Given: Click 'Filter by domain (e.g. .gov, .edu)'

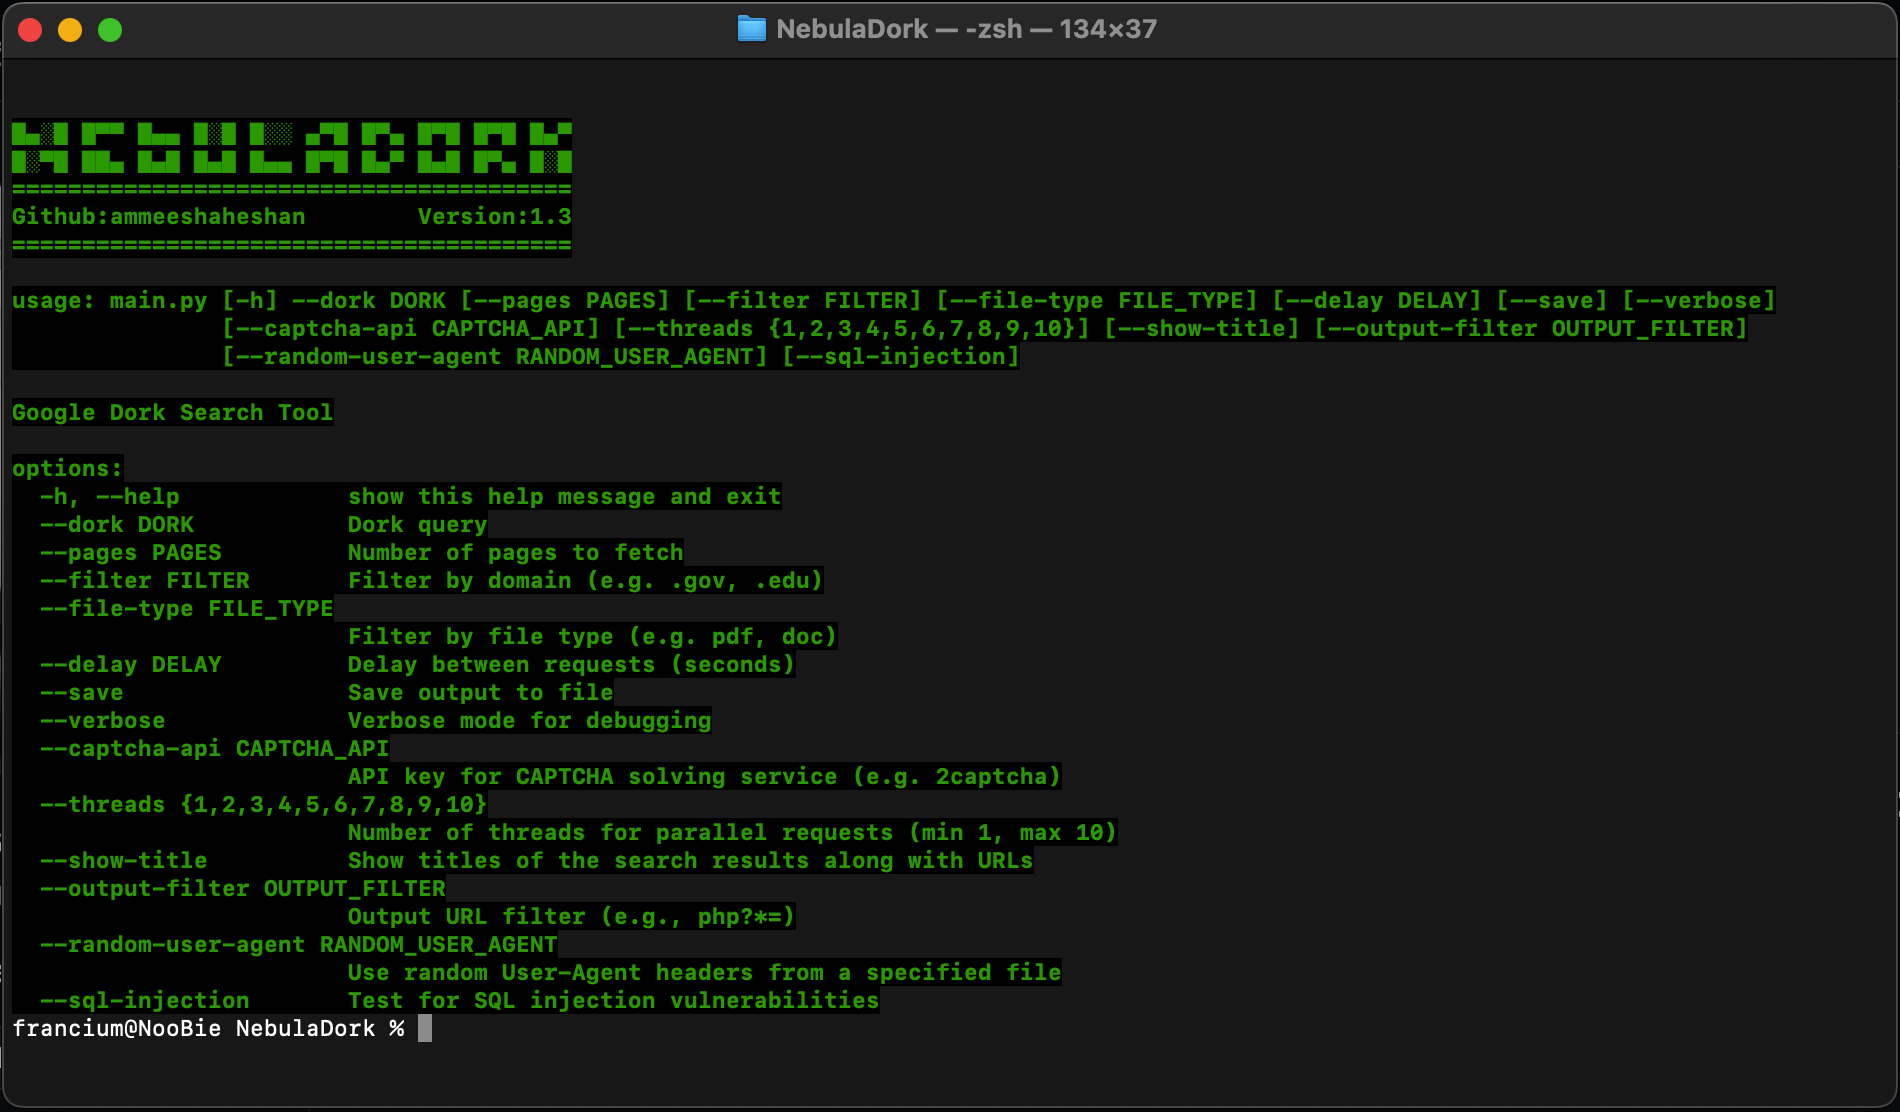Looking at the screenshot, I should click(586, 580).
